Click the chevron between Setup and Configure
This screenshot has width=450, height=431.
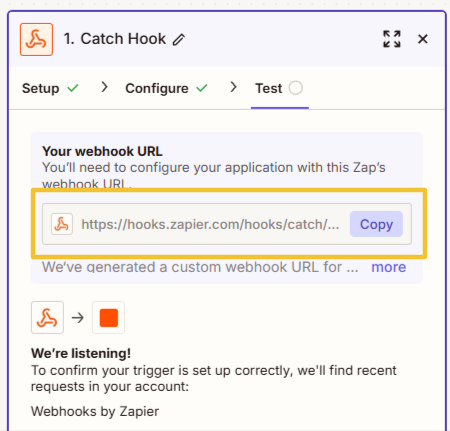[105, 87]
